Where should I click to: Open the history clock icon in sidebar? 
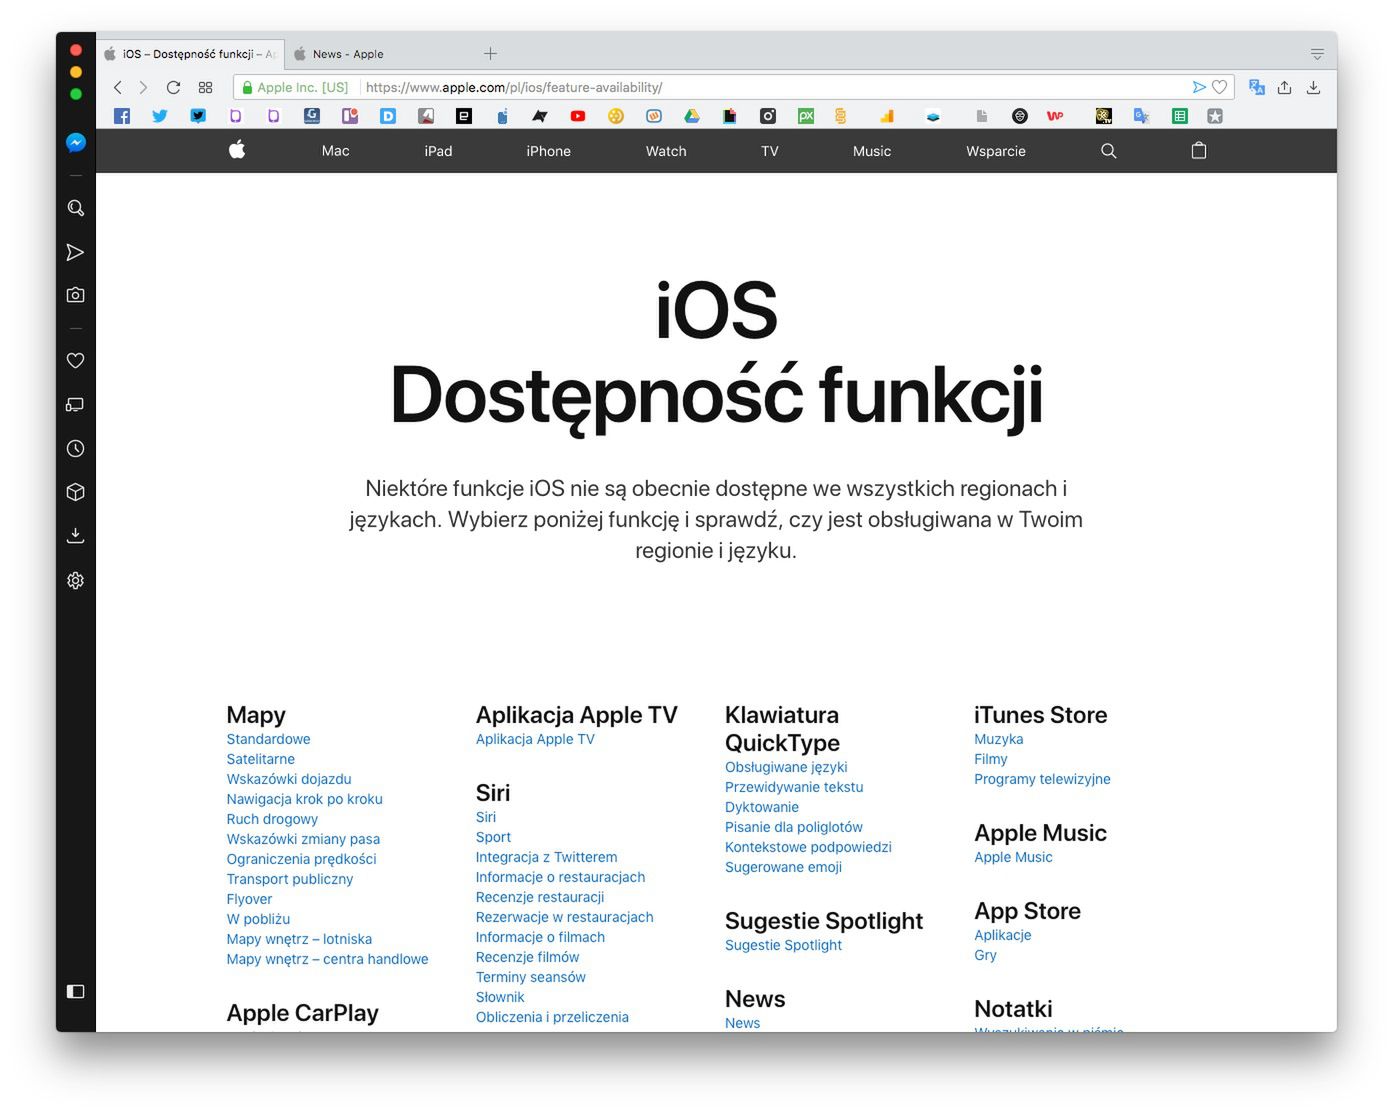[x=75, y=449]
